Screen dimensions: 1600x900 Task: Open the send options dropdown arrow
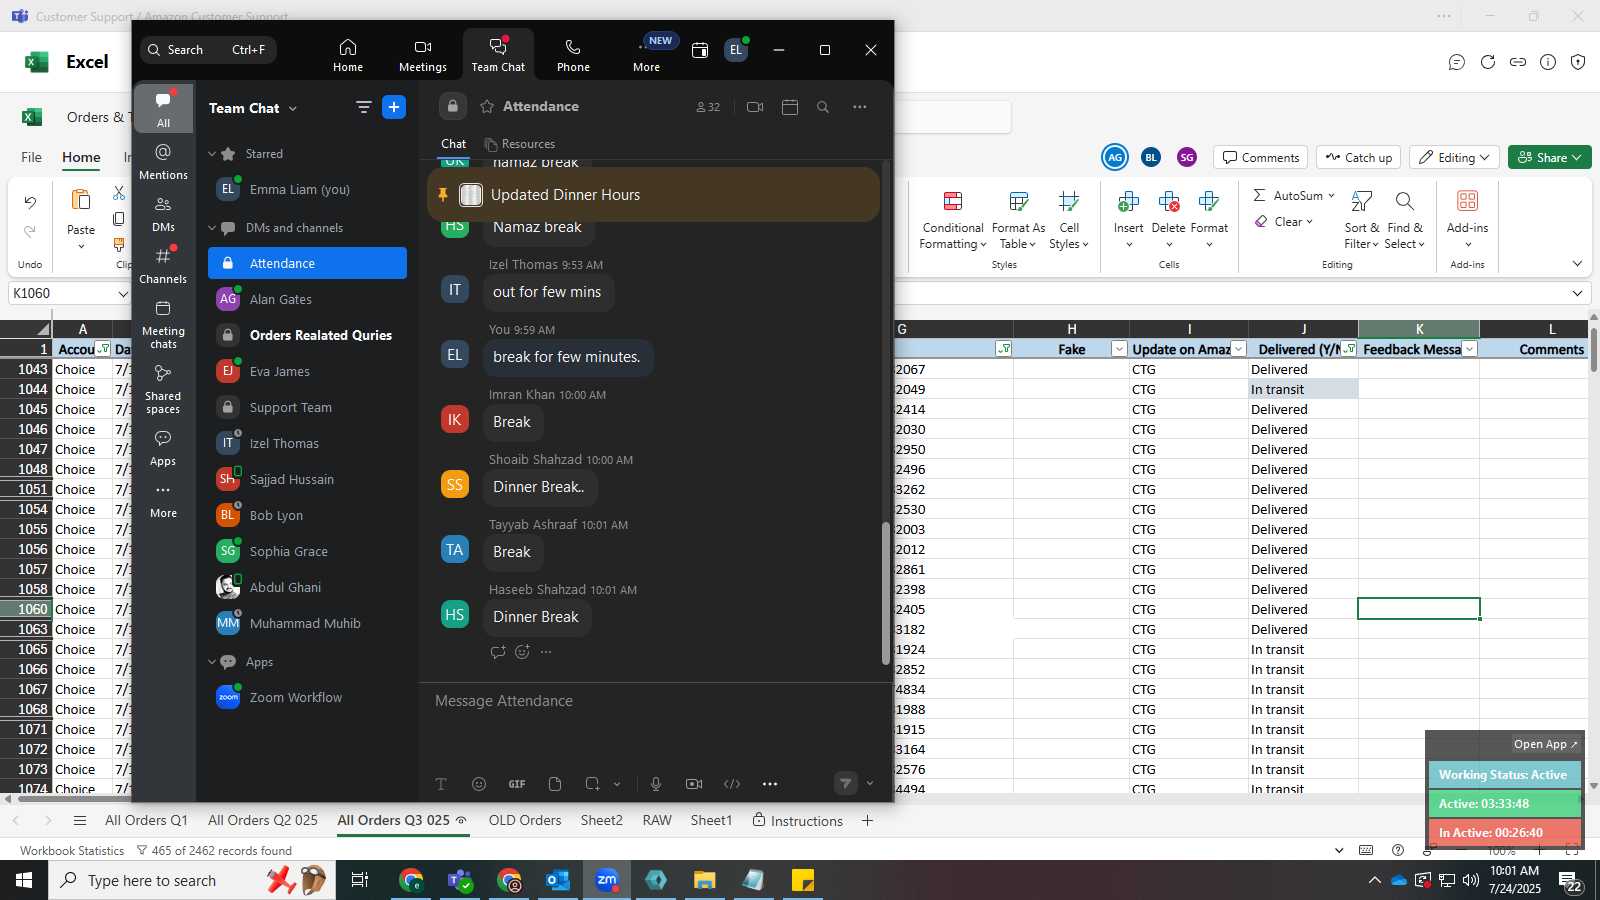click(x=870, y=784)
